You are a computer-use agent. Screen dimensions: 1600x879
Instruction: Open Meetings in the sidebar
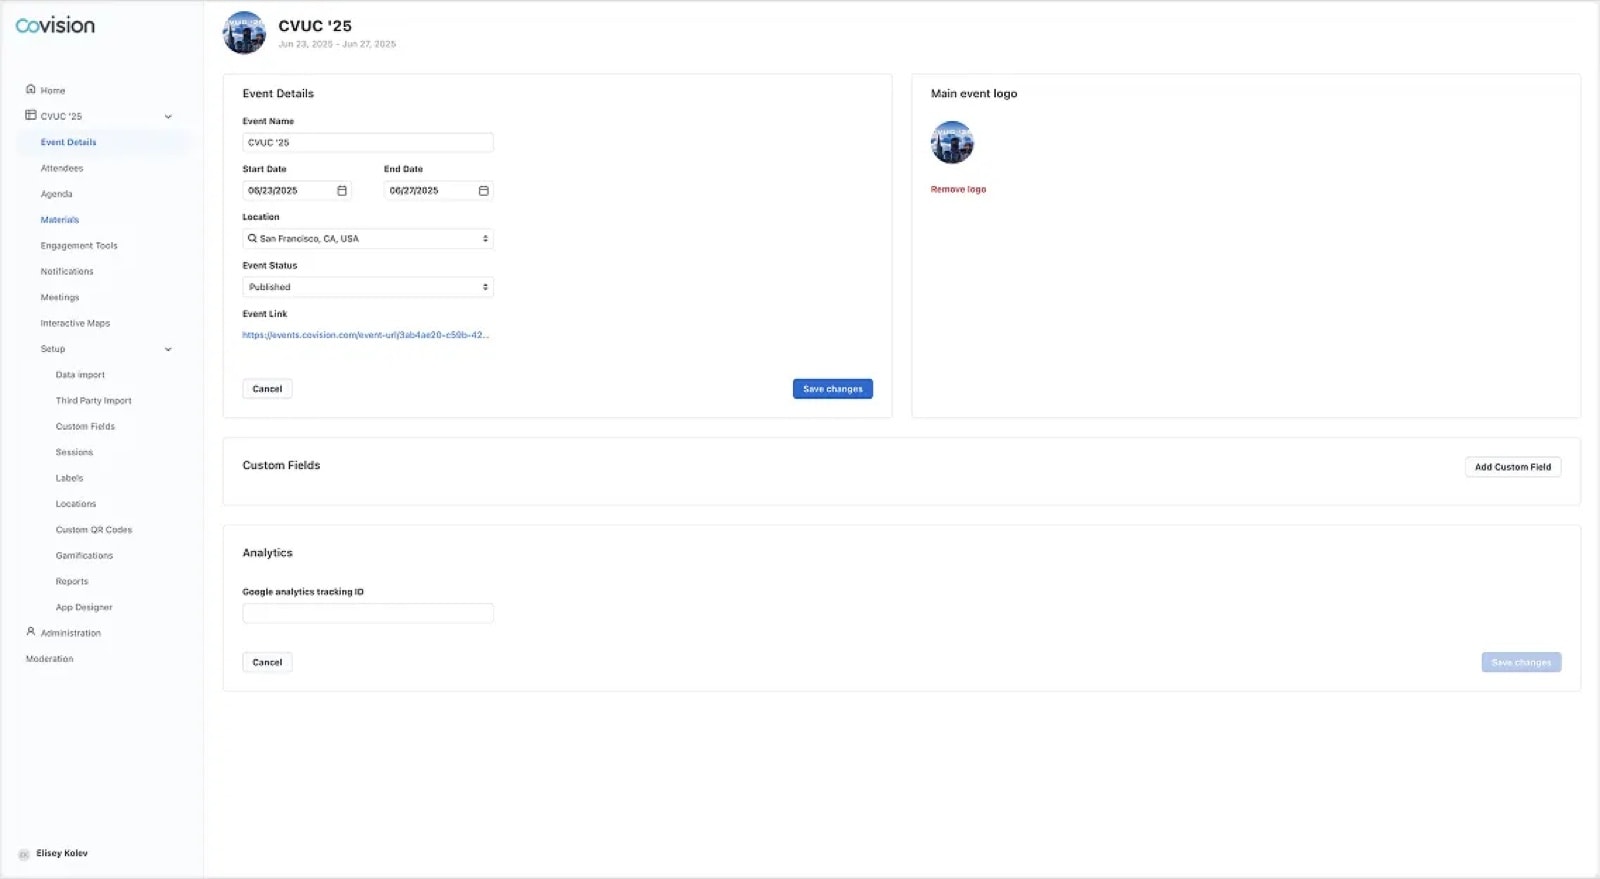[60, 298]
